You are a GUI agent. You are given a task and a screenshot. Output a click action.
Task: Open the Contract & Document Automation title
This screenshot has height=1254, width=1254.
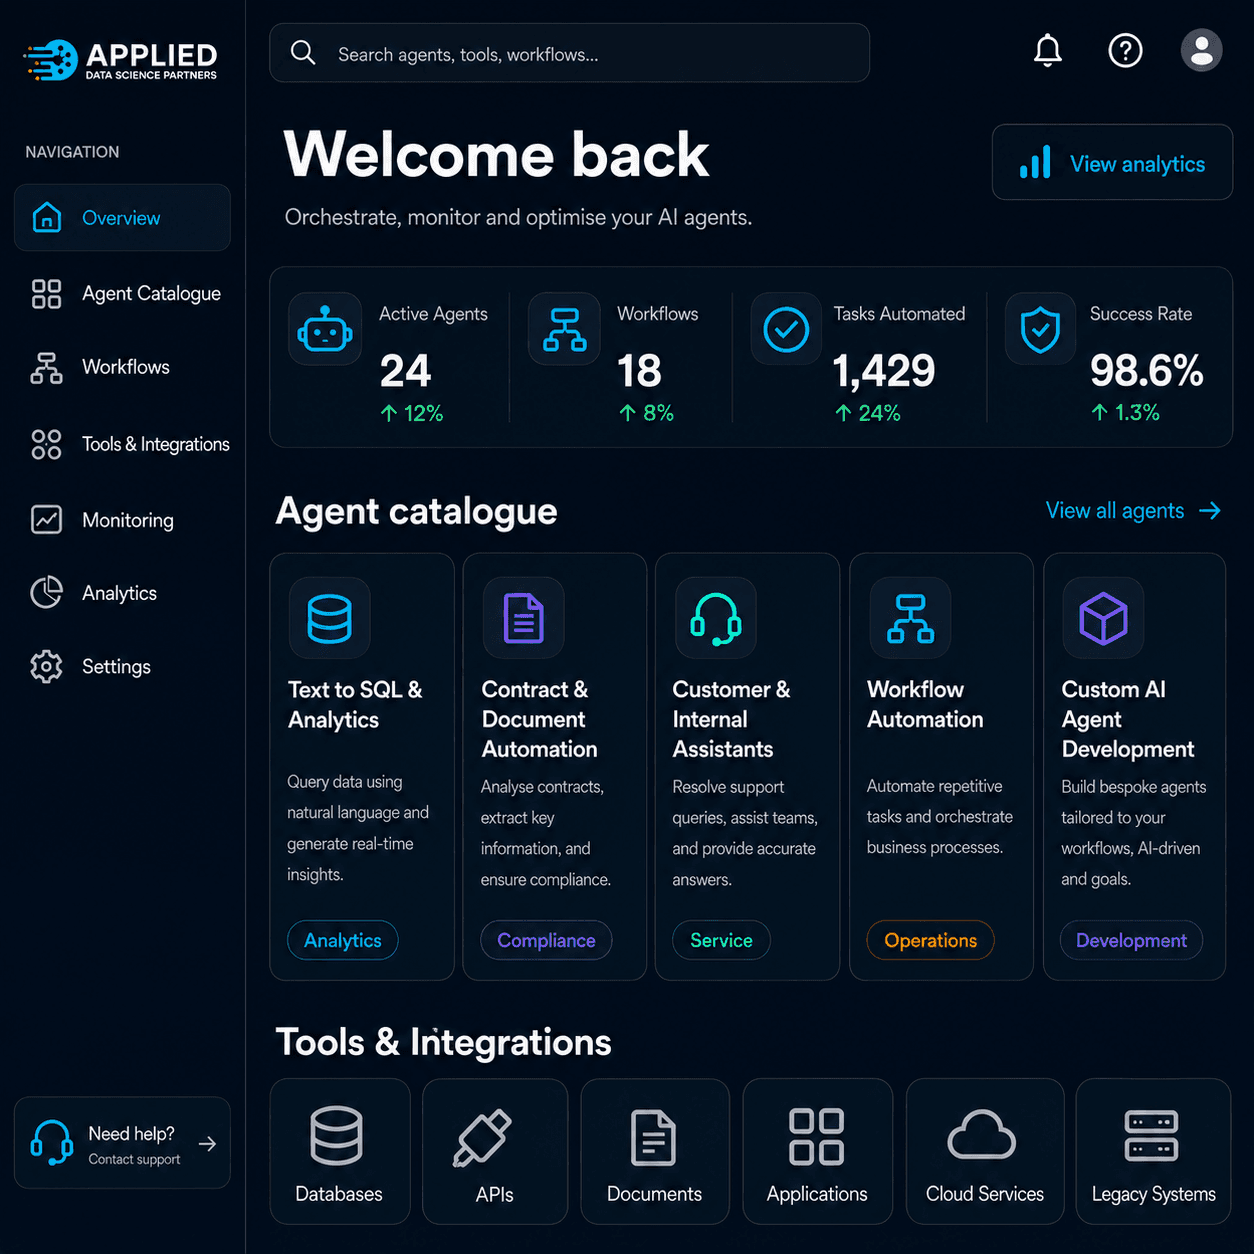[539, 719]
